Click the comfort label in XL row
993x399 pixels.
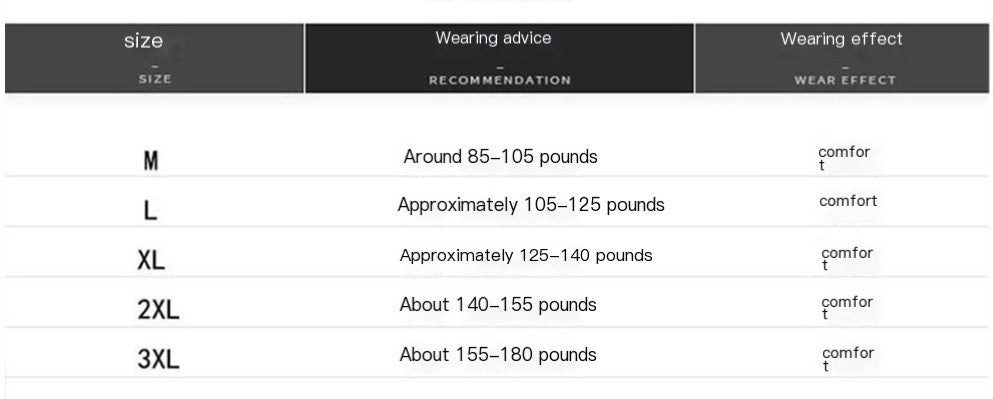[847, 259]
